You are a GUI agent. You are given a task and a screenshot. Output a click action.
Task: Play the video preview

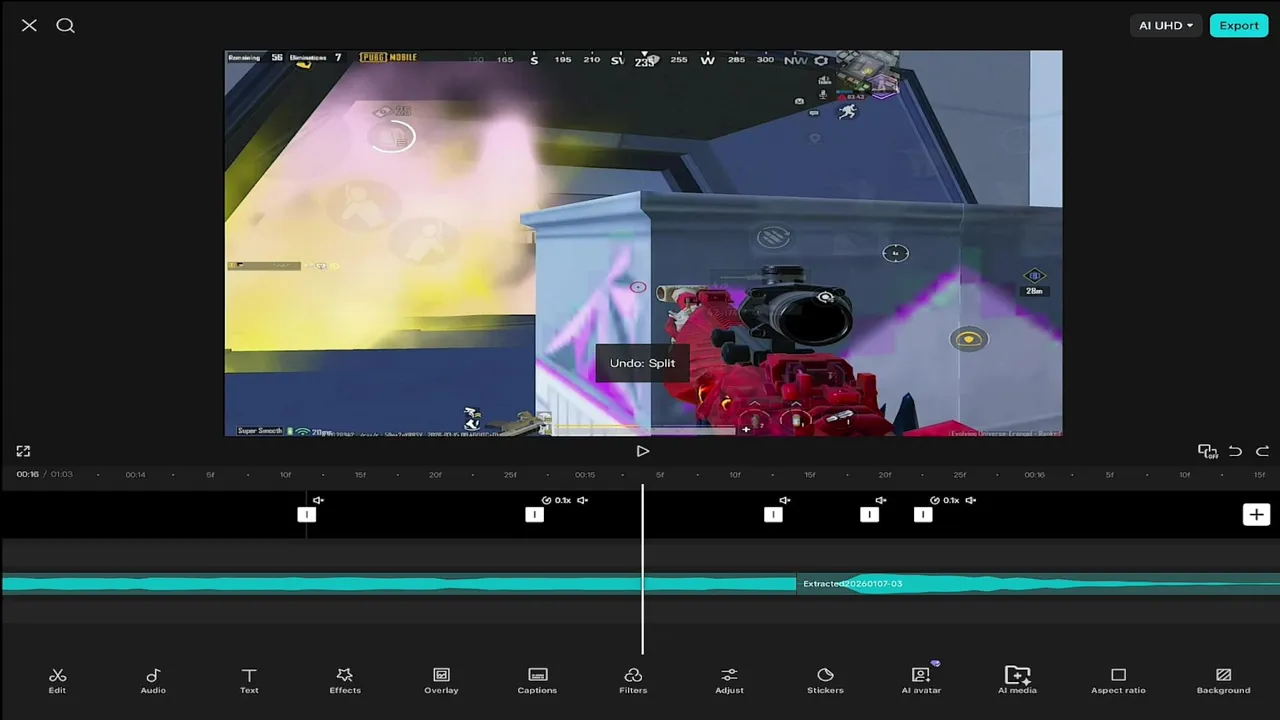(x=642, y=451)
